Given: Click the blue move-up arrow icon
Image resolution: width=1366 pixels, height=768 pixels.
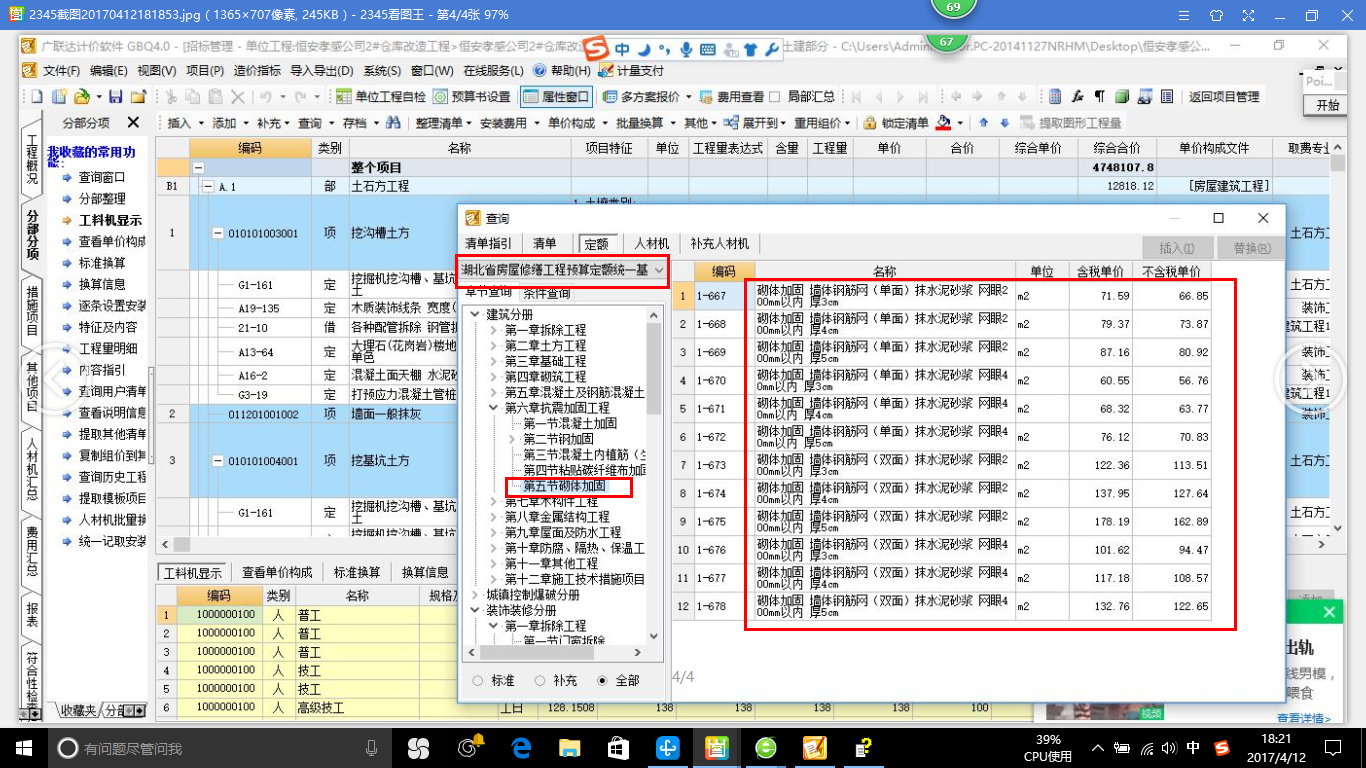Looking at the screenshot, I should [982, 123].
